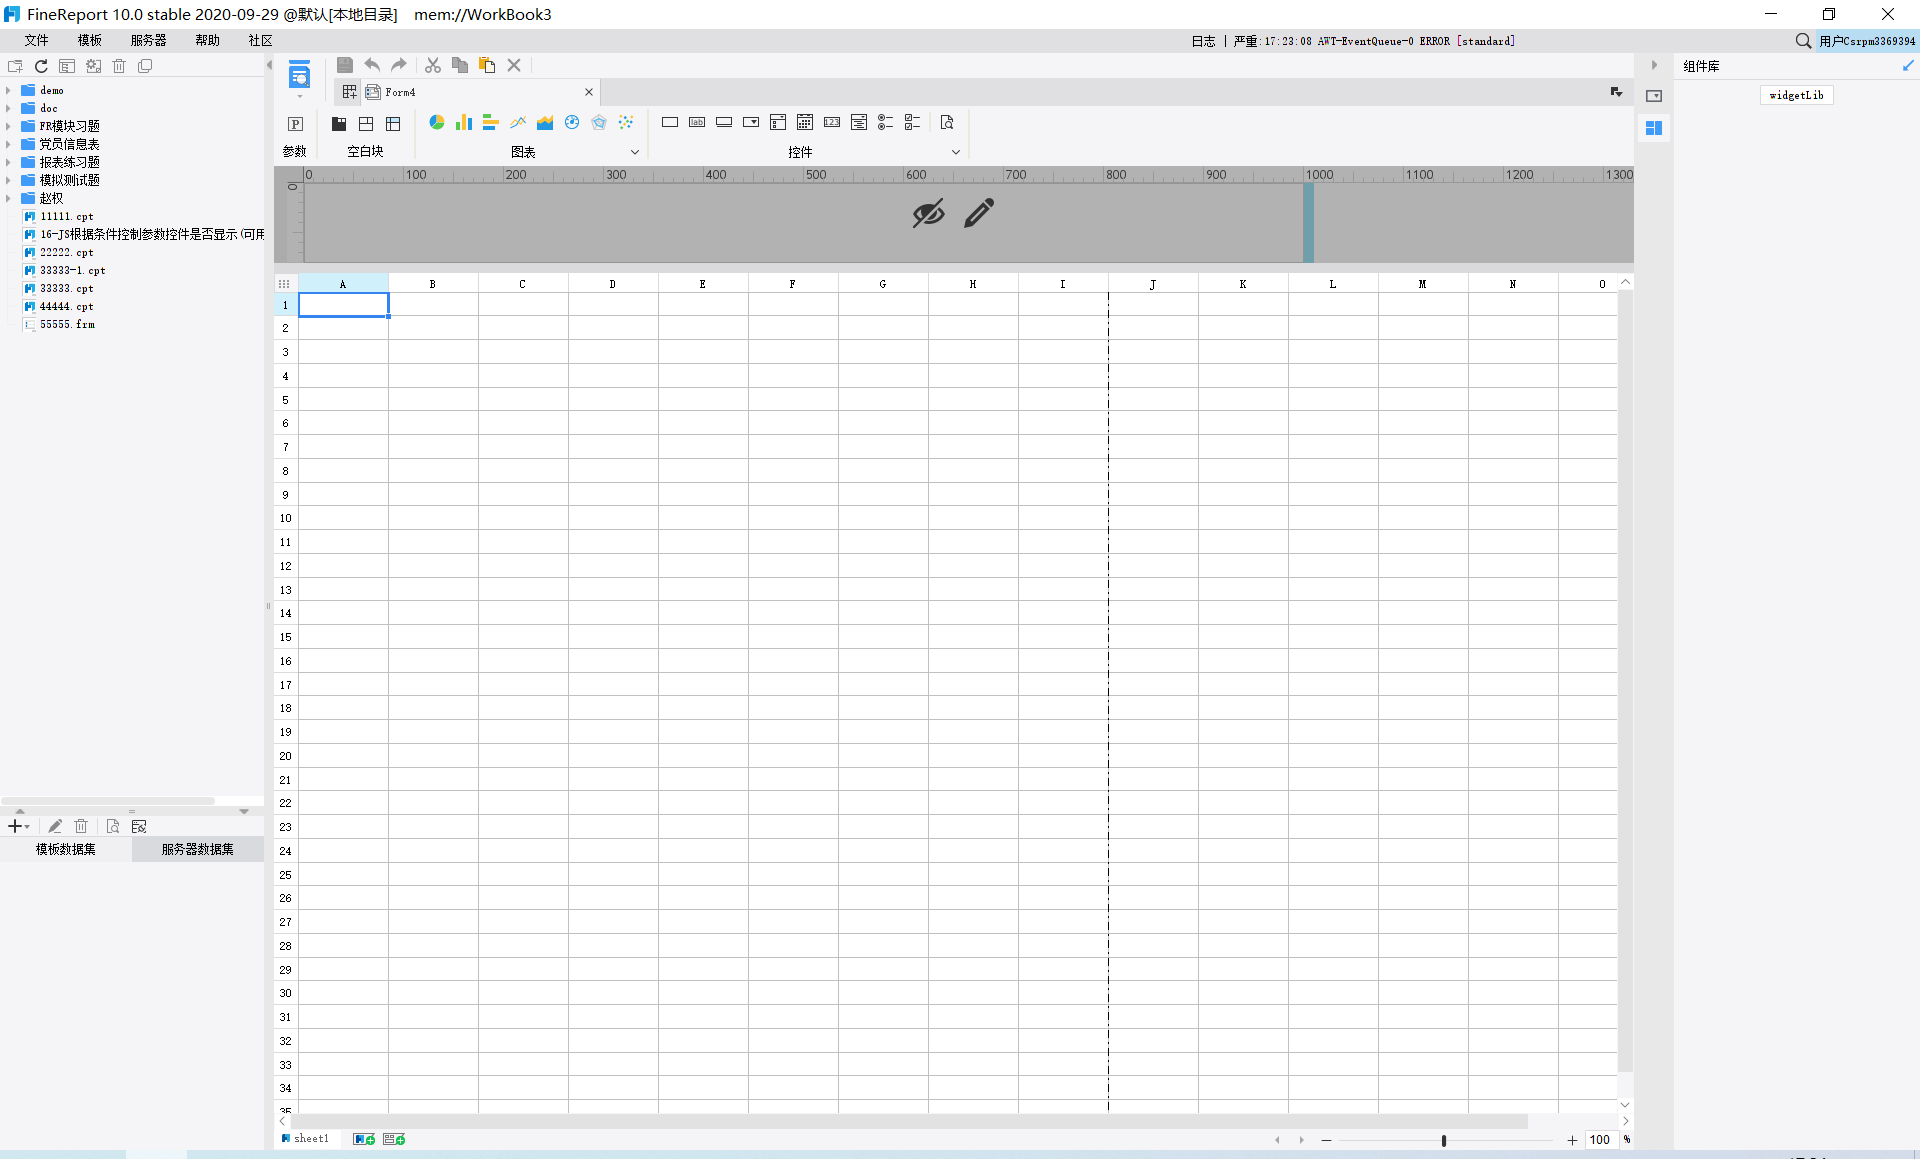Expand the 党员信息表 folder
Image resolution: width=1920 pixels, height=1159 pixels.
[8, 144]
